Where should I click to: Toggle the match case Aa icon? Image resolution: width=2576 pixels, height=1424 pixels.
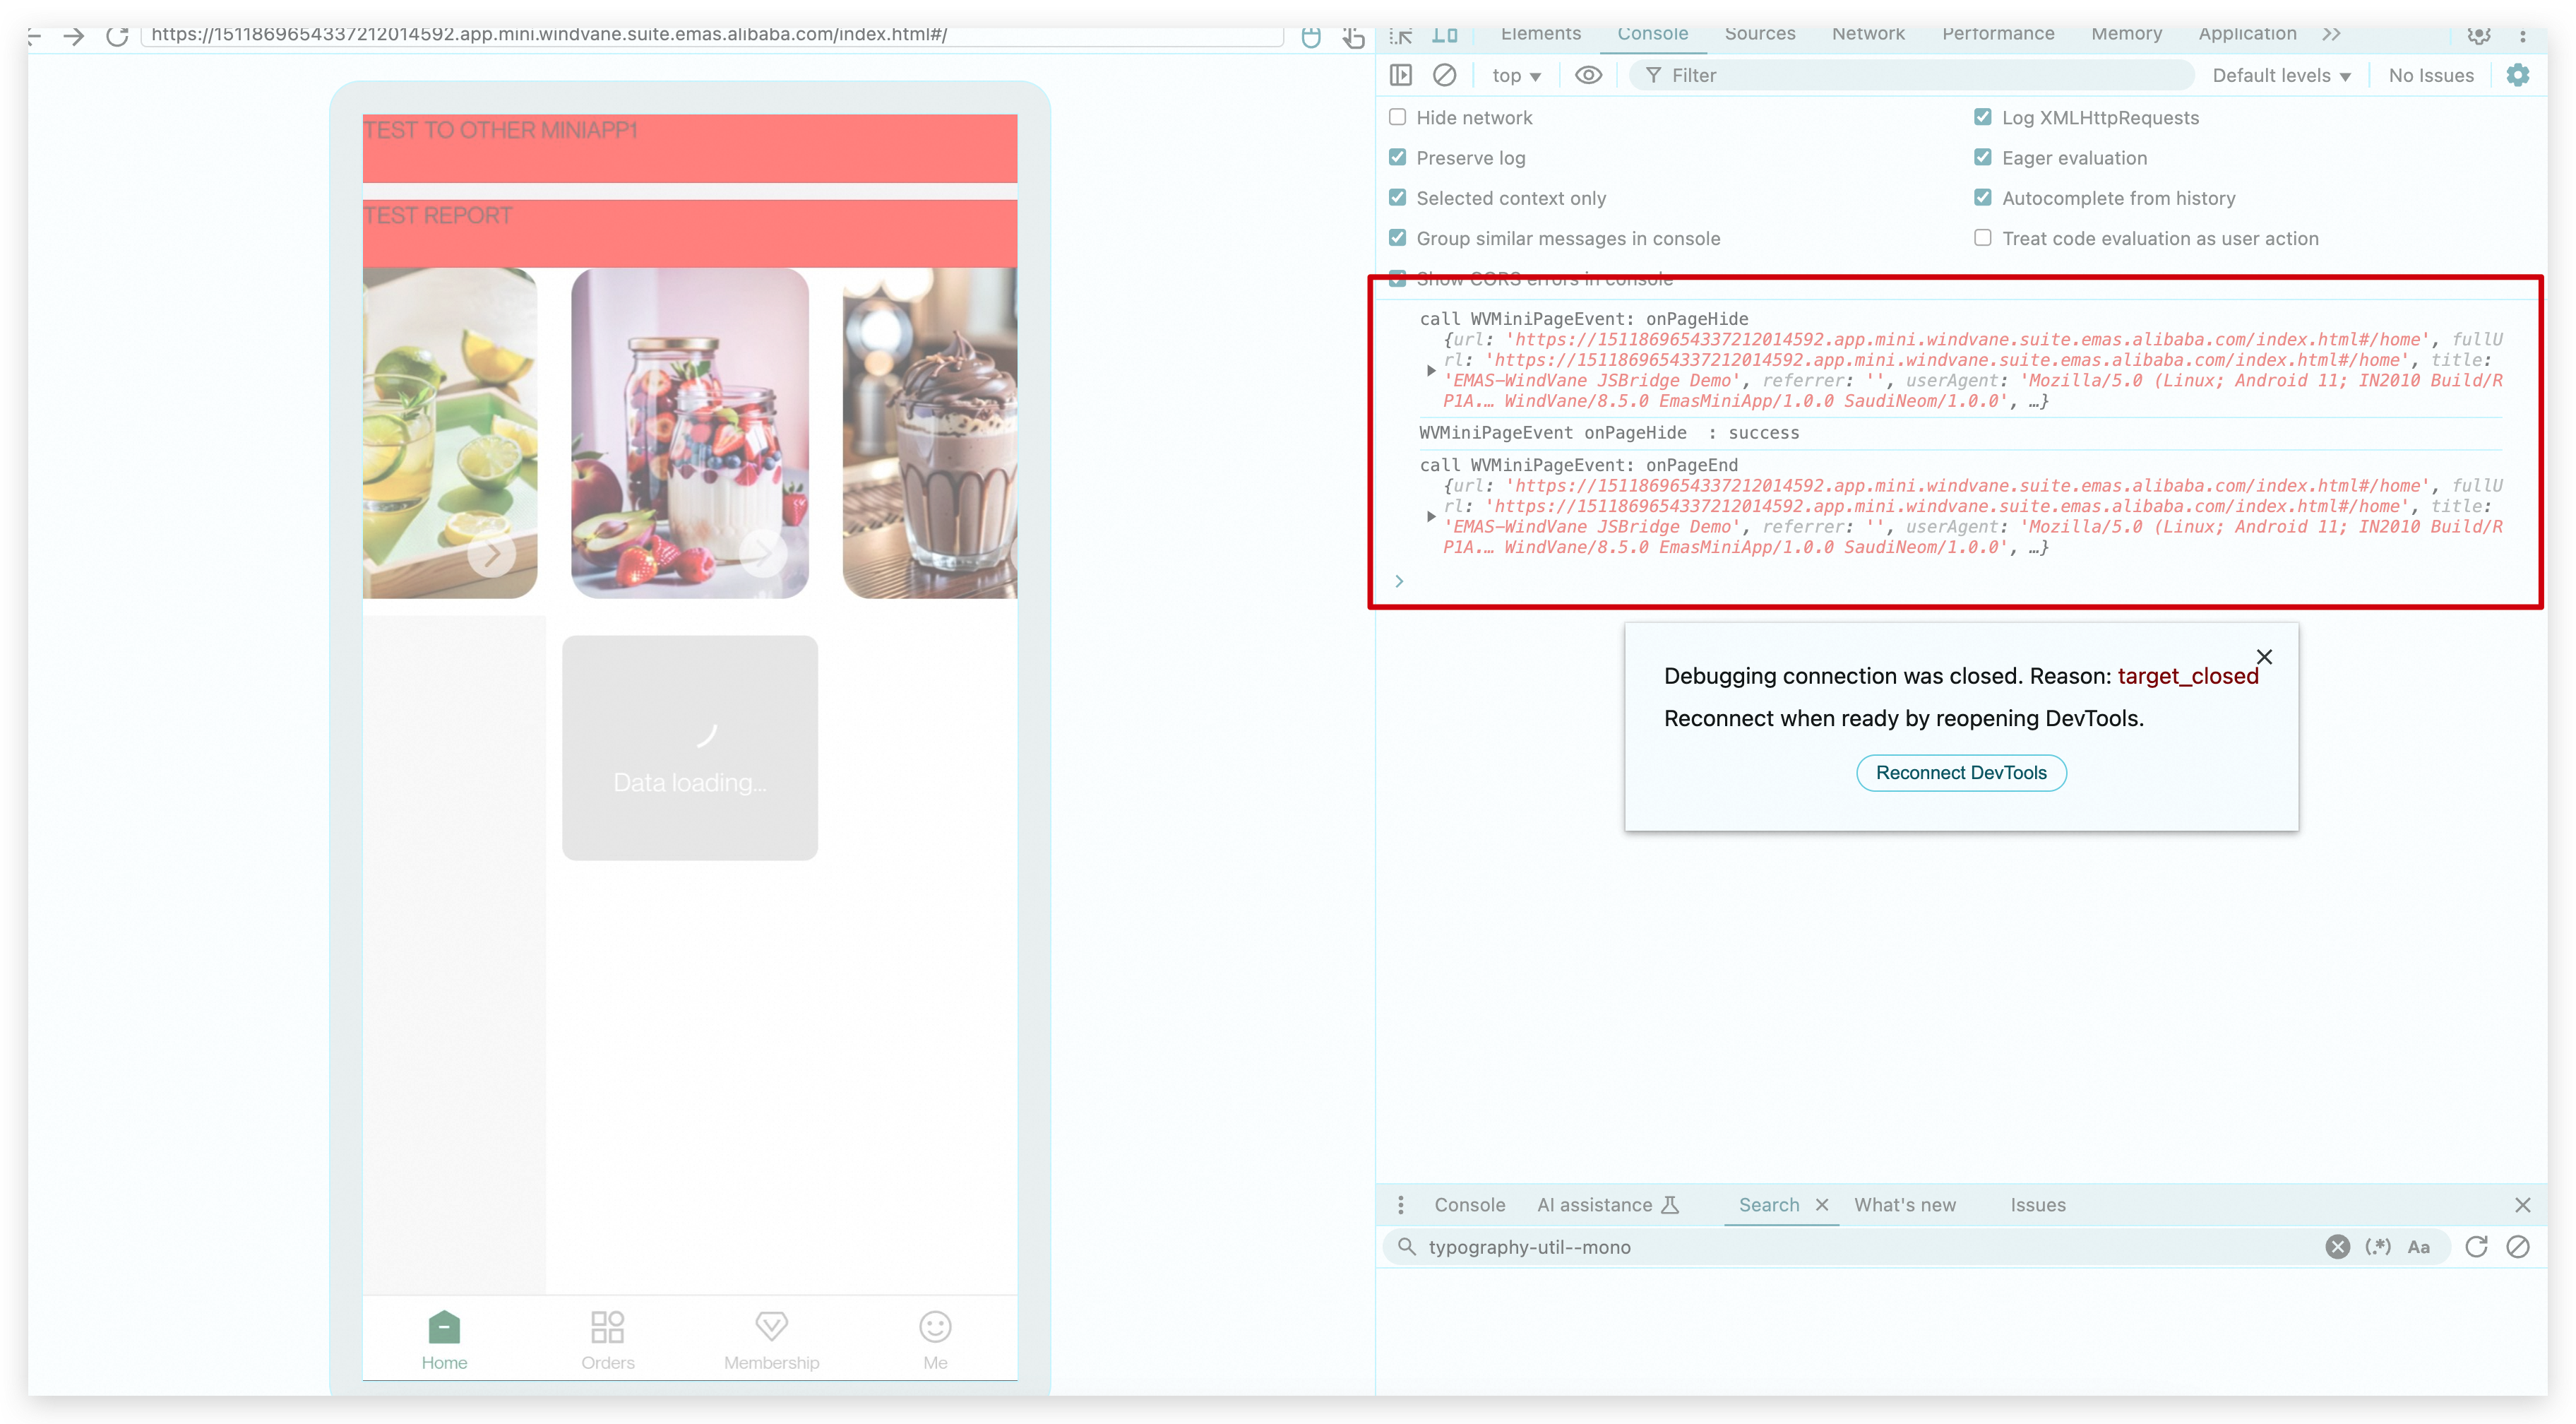tap(2418, 1246)
